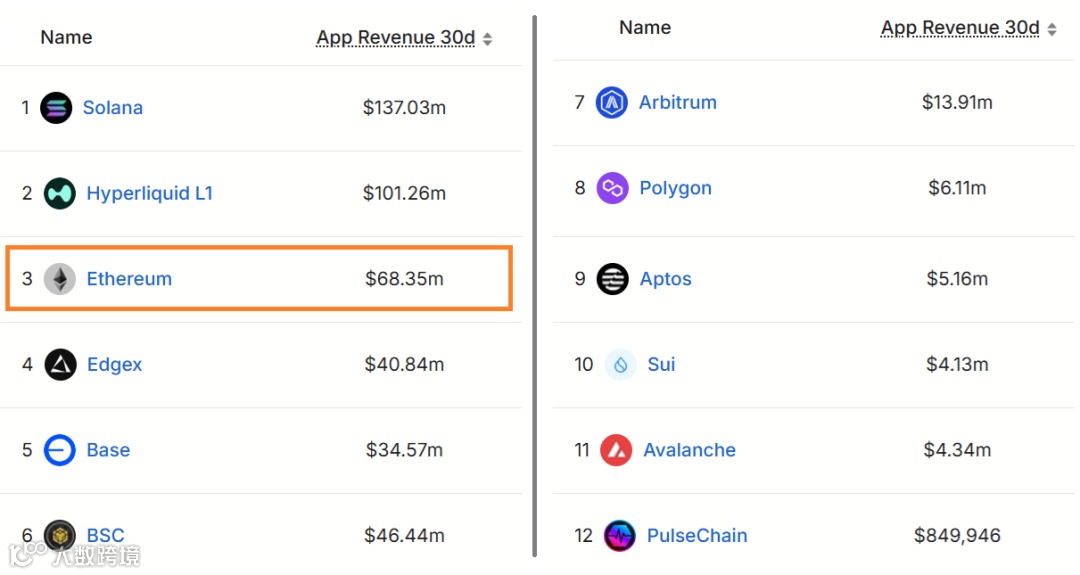
Task: Click the Polygon purple logo icon
Action: tap(612, 188)
